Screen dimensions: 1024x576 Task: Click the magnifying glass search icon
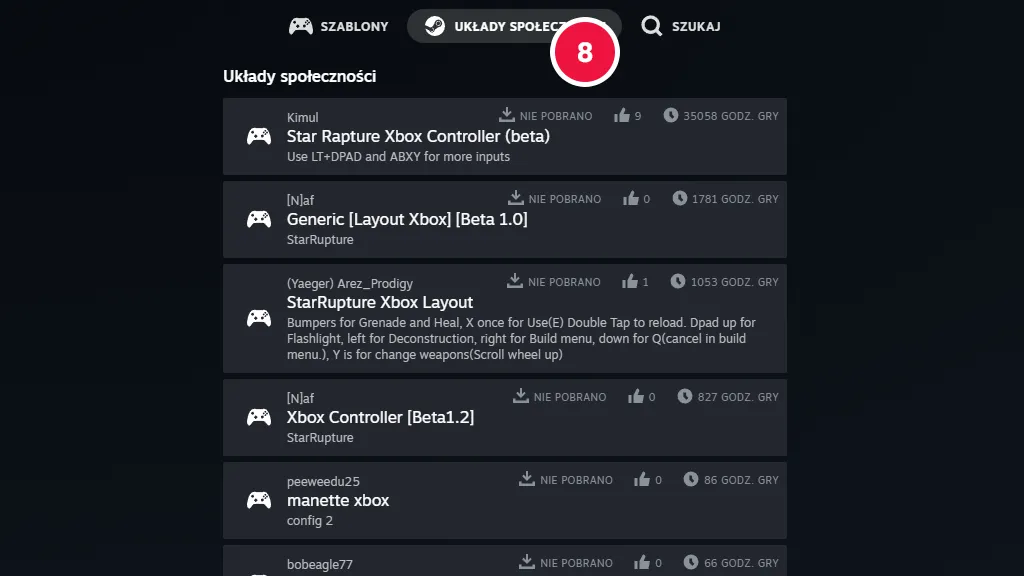tap(651, 26)
